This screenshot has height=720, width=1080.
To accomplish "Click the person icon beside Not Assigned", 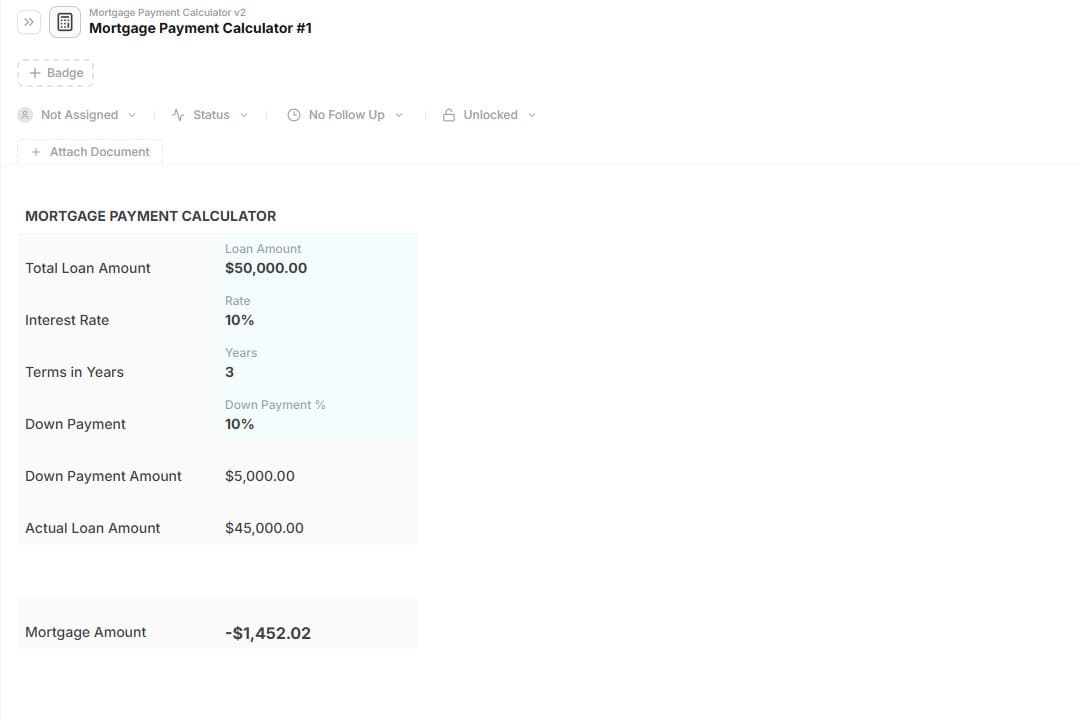I will click(26, 115).
